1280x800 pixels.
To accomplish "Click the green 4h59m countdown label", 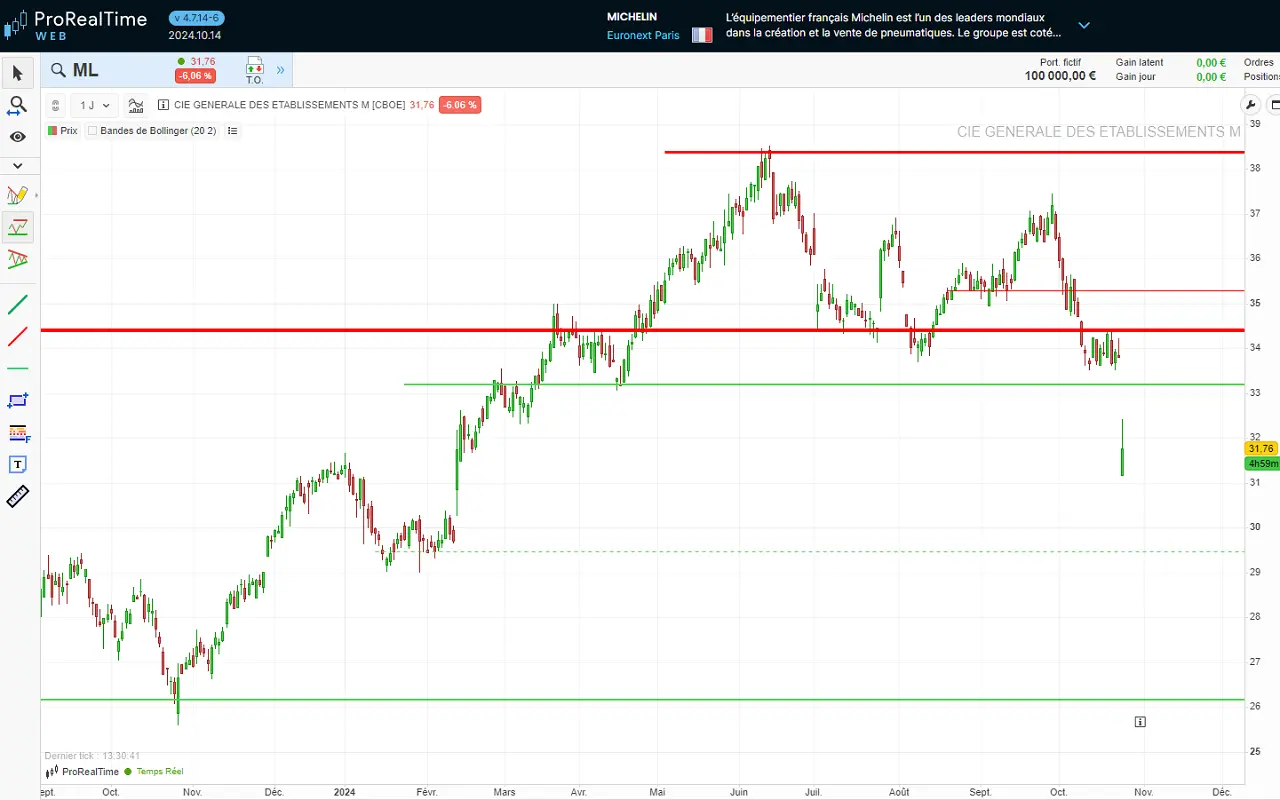I will [1261, 463].
